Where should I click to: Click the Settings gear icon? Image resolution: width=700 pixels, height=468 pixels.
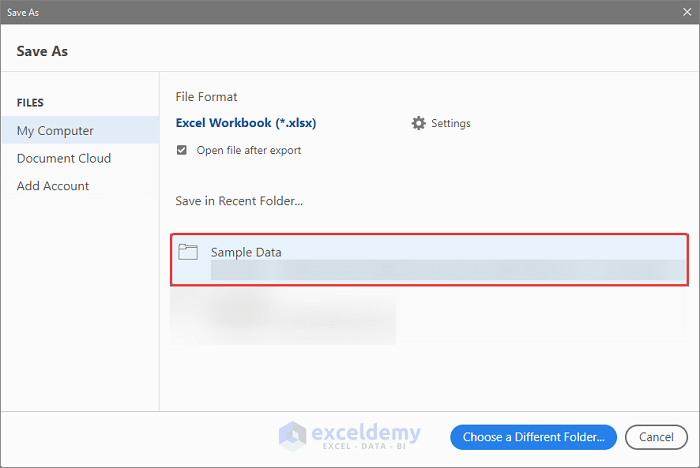[x=418, y=123]
